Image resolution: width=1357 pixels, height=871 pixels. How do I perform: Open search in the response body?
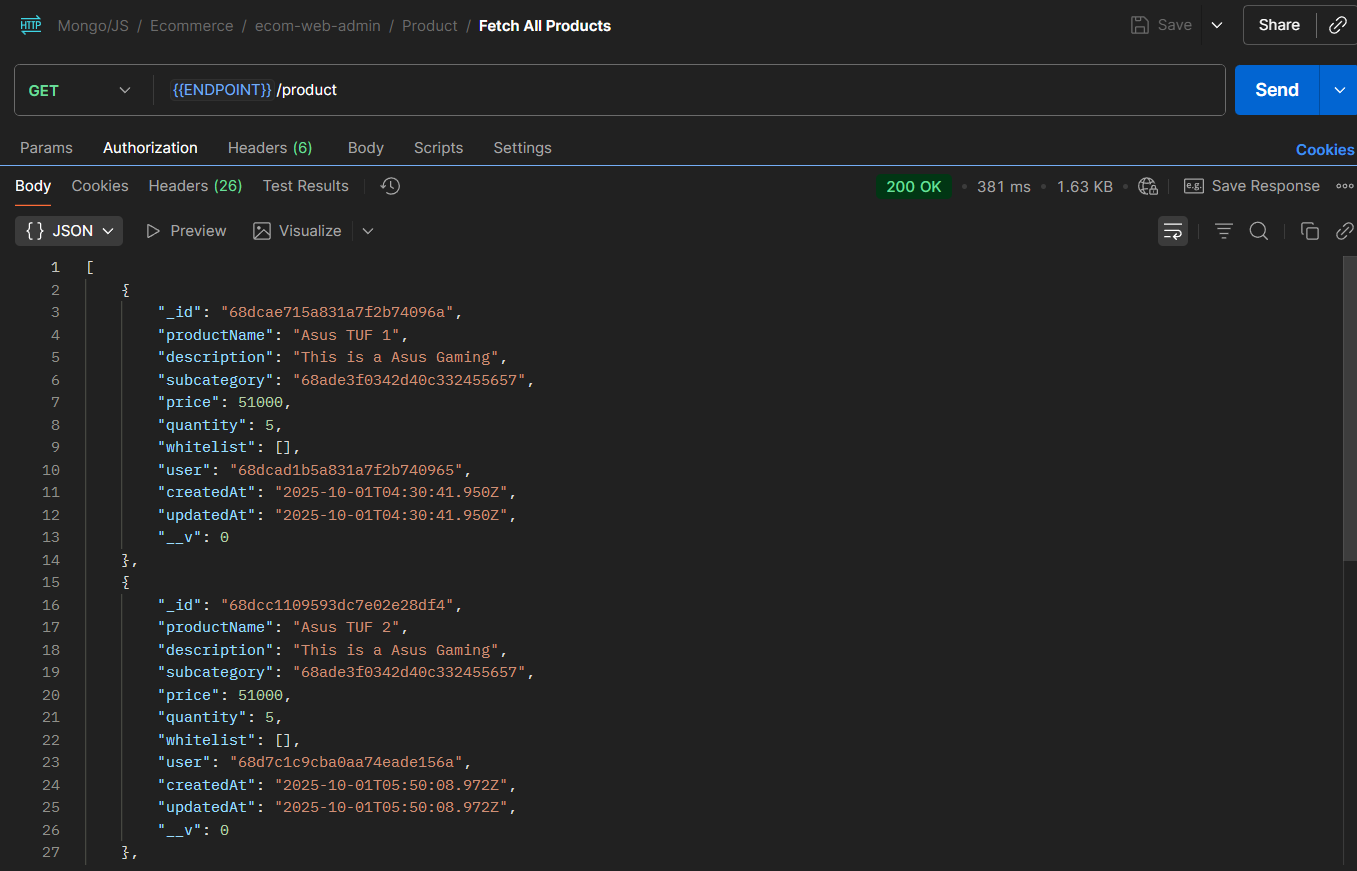click(1259, 231)
